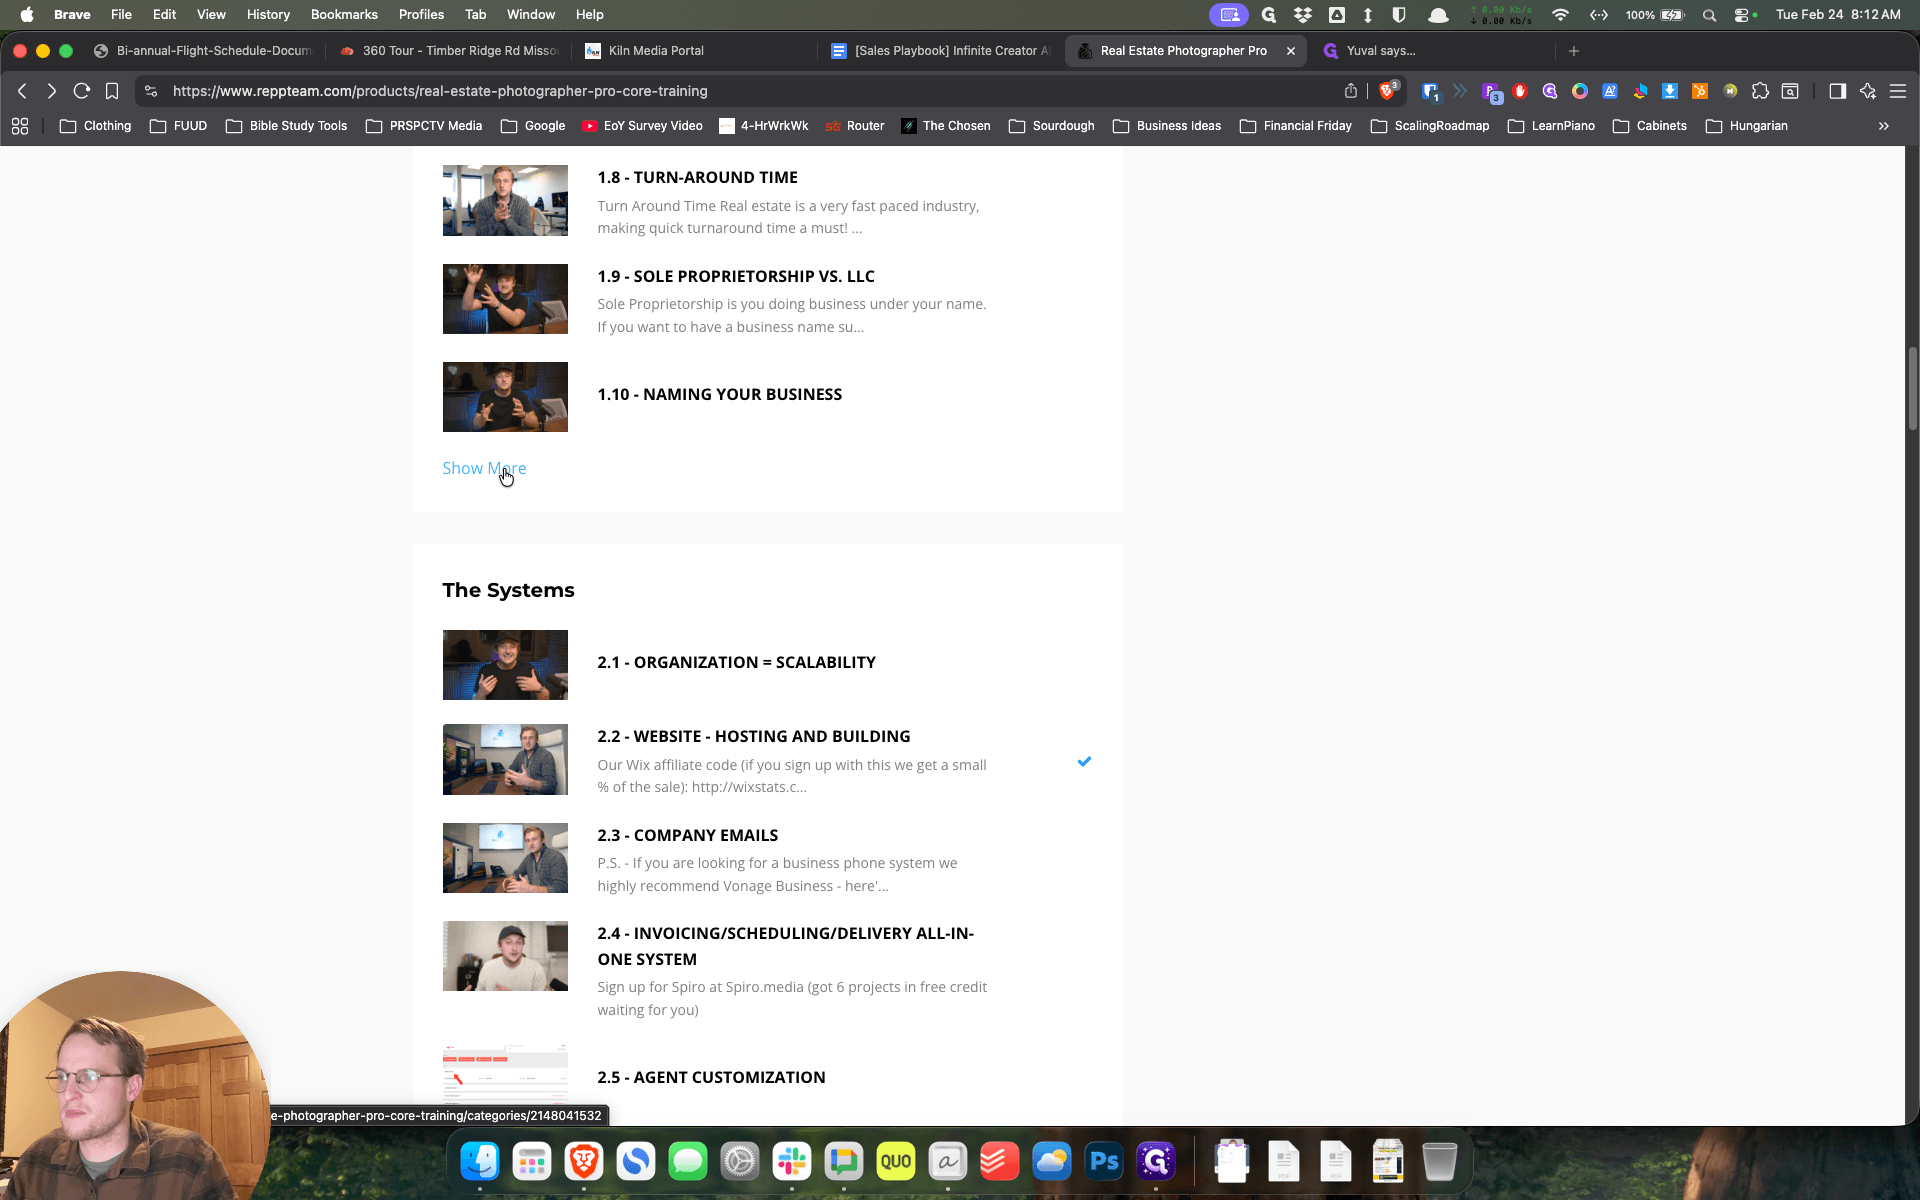Click the 2.4 Invoicing lesson thumbnail
This screenshot has height=1200, width=1920.
505,956
